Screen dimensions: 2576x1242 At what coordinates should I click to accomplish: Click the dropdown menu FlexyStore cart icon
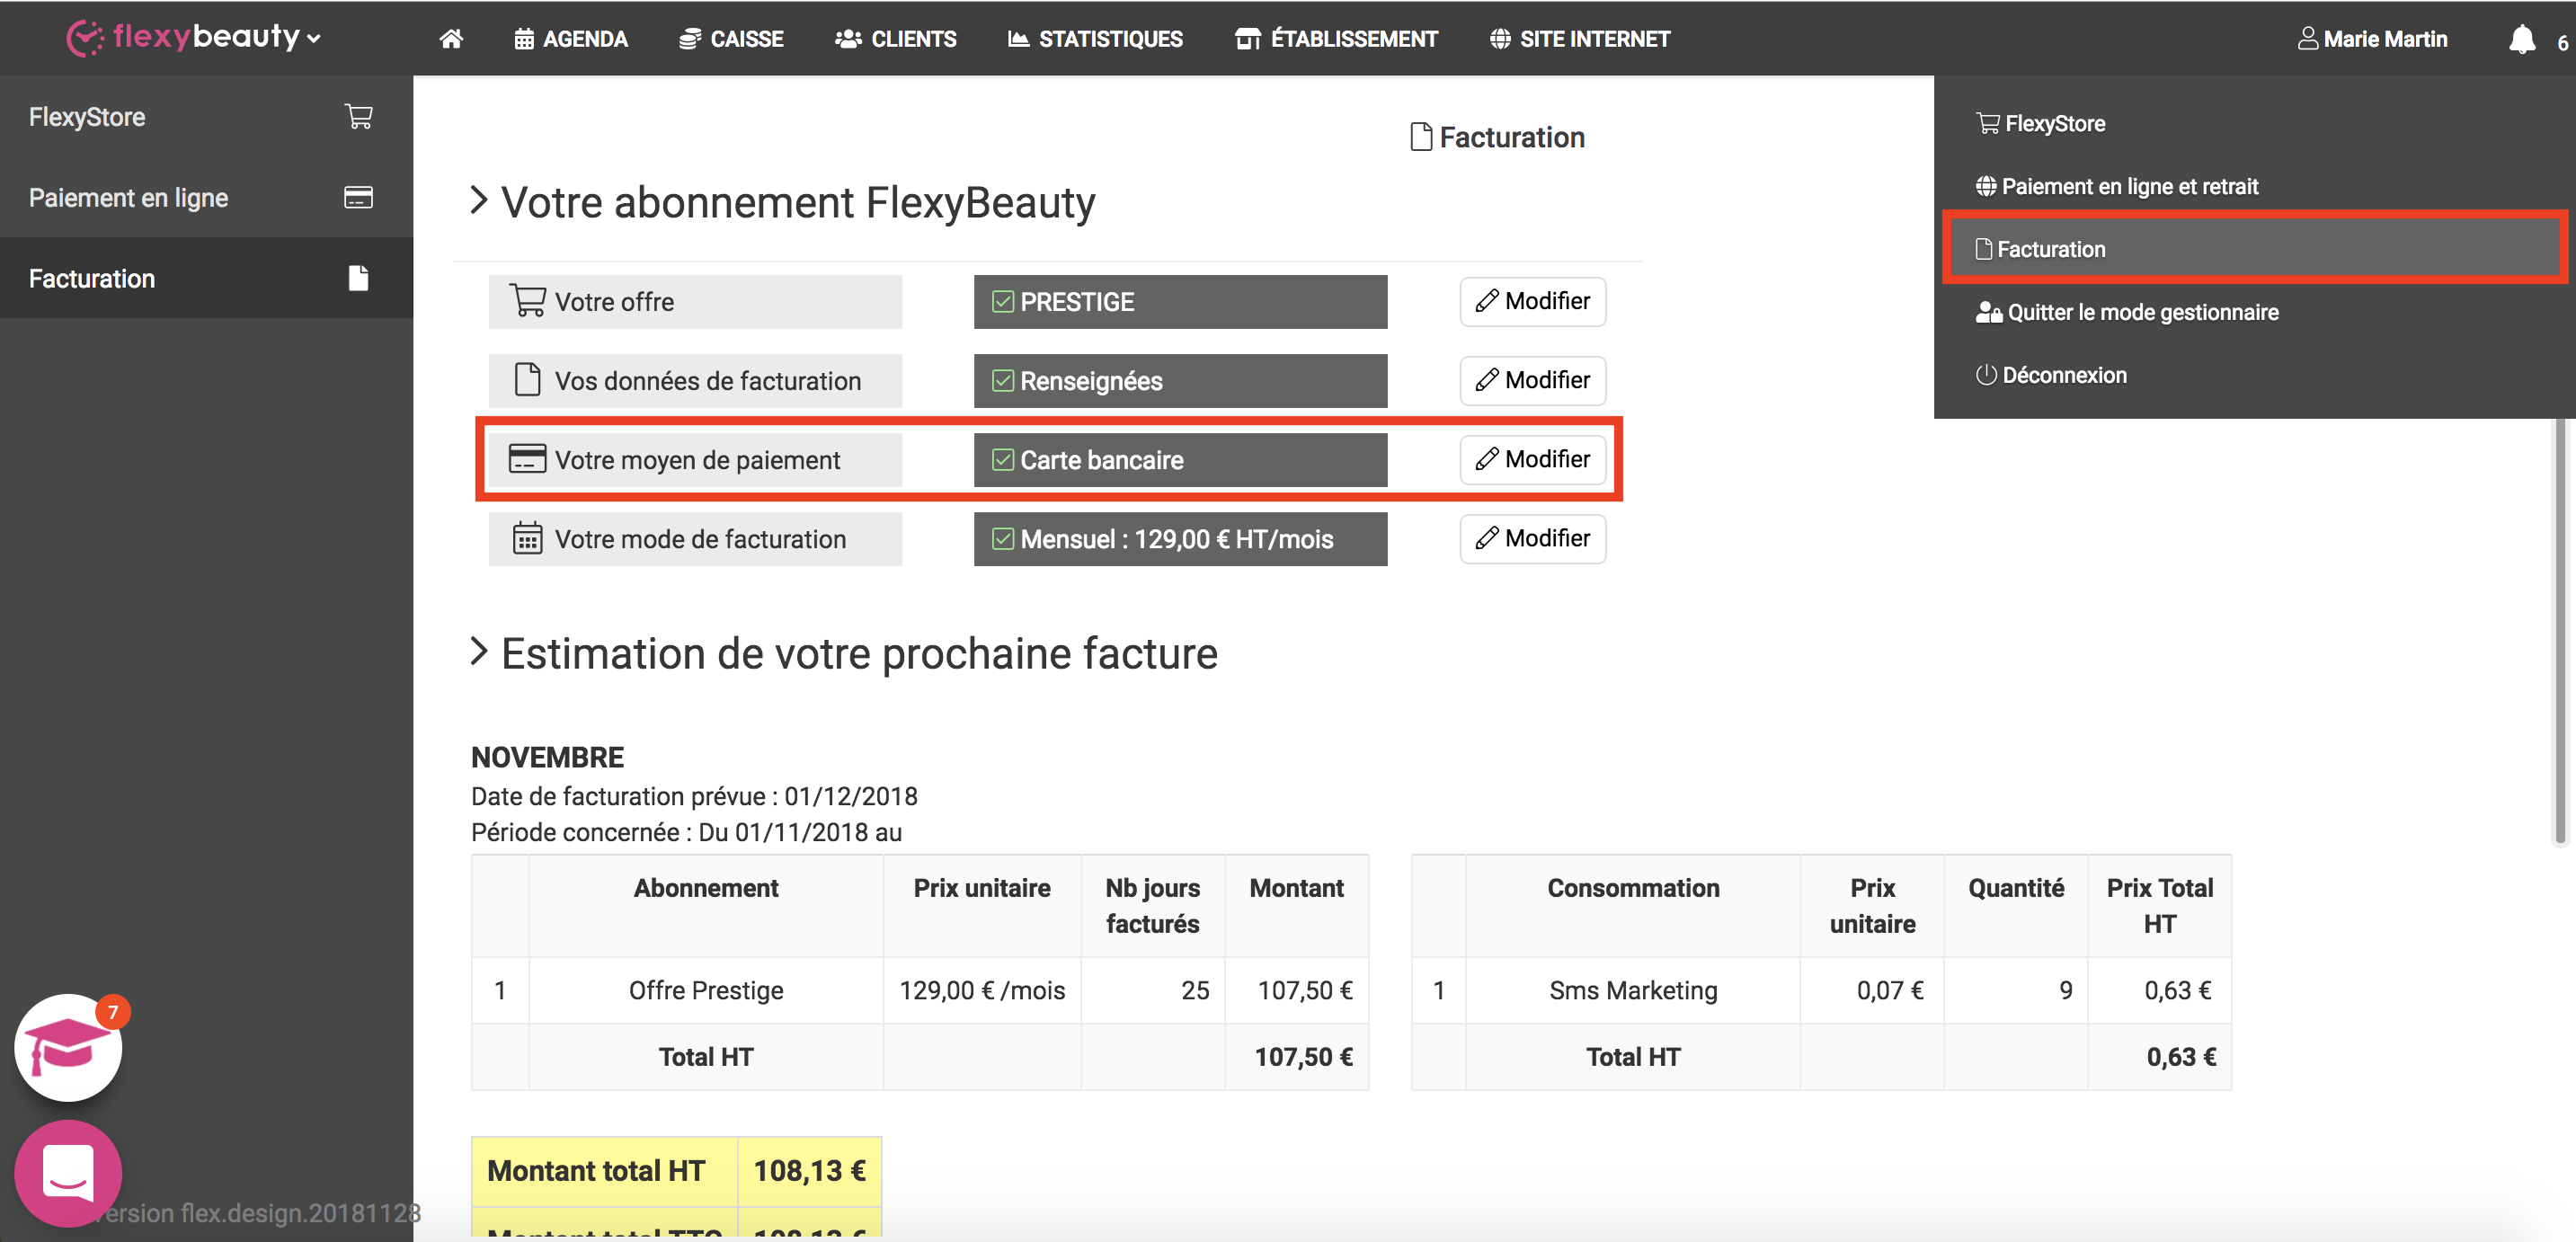click(1988, 124)
